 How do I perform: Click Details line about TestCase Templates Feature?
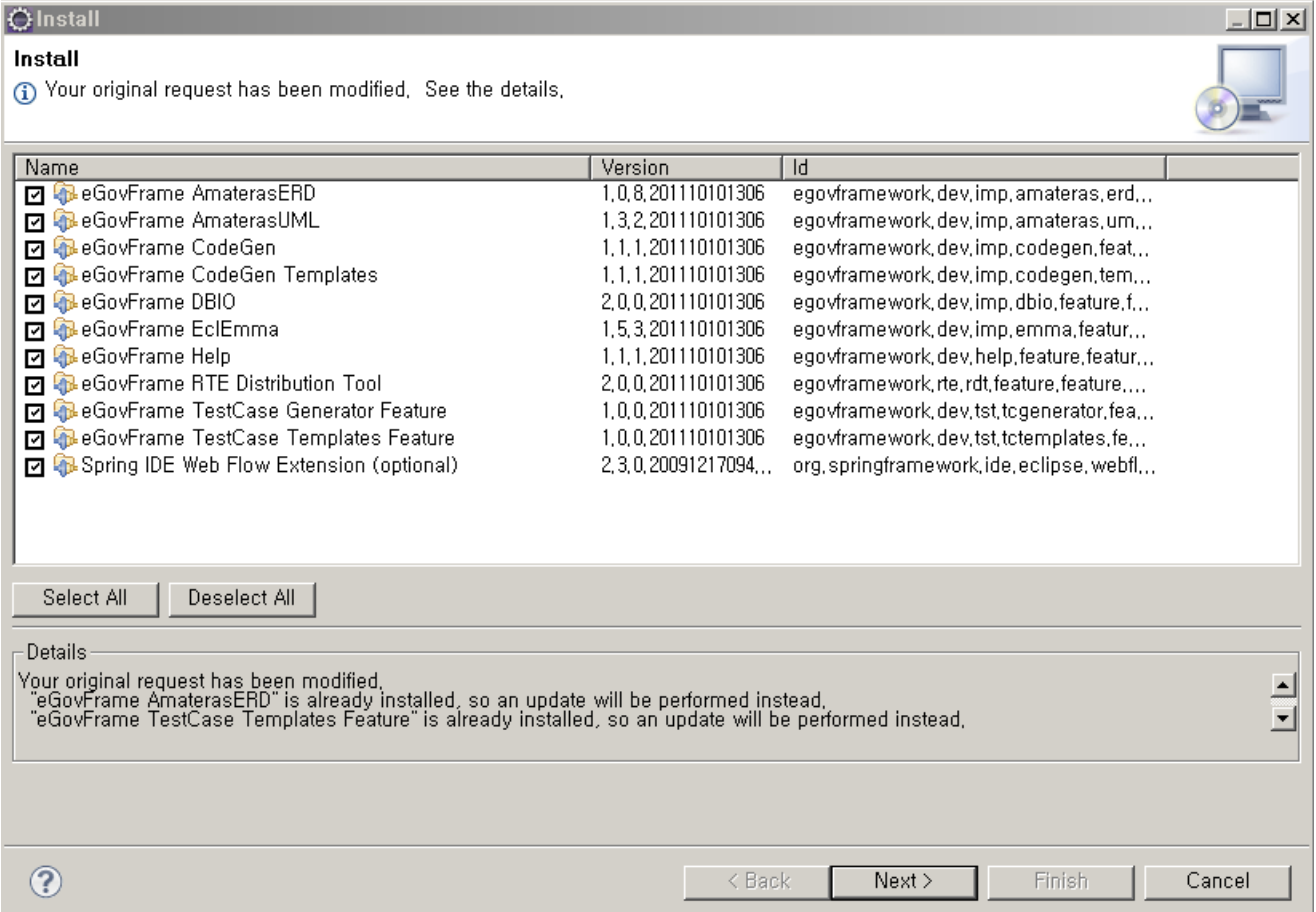tap(498, 718)
